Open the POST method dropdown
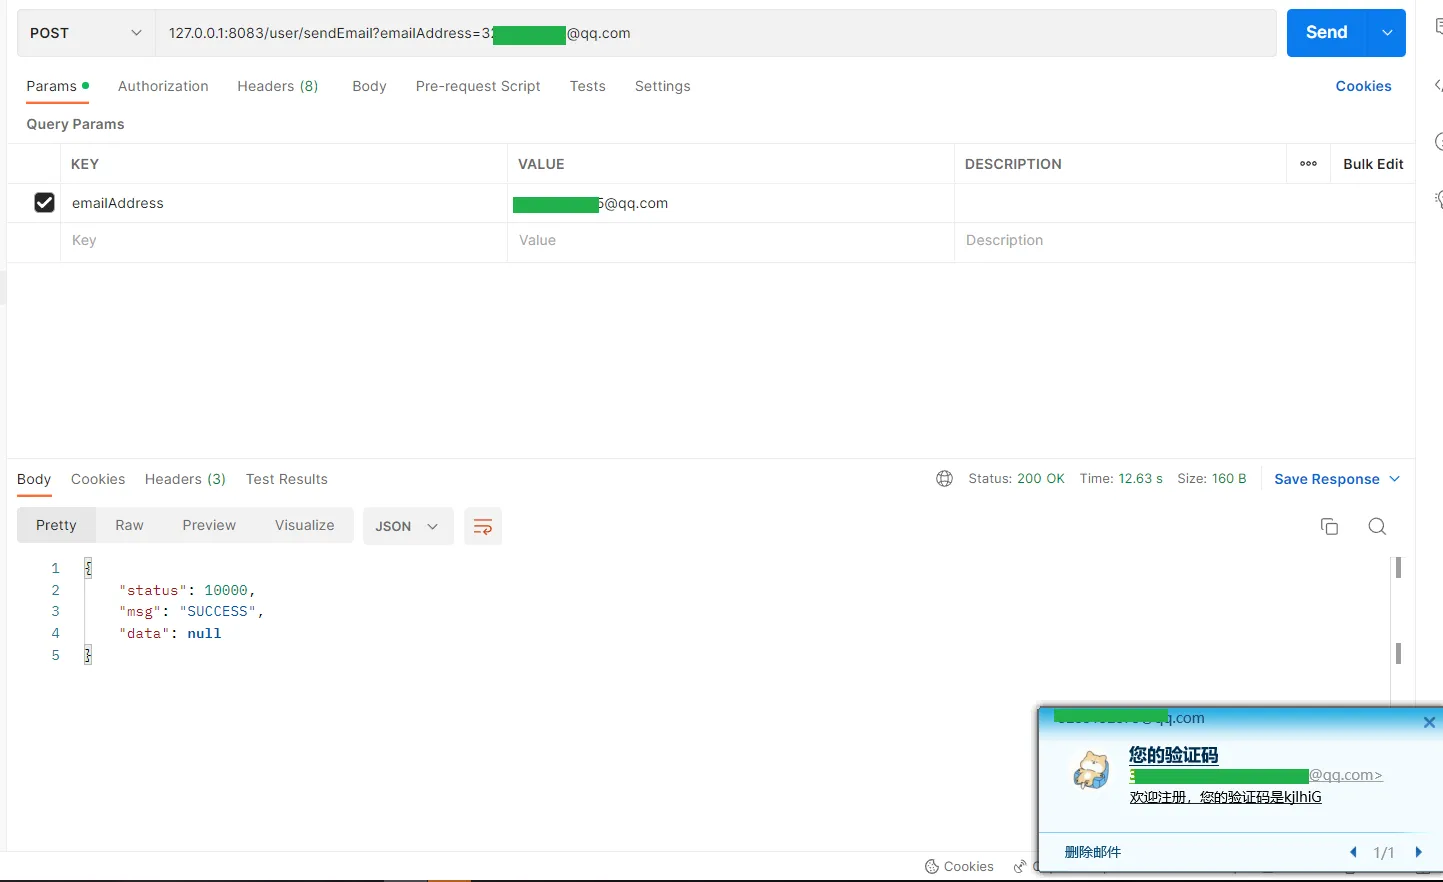 [86, 33]
